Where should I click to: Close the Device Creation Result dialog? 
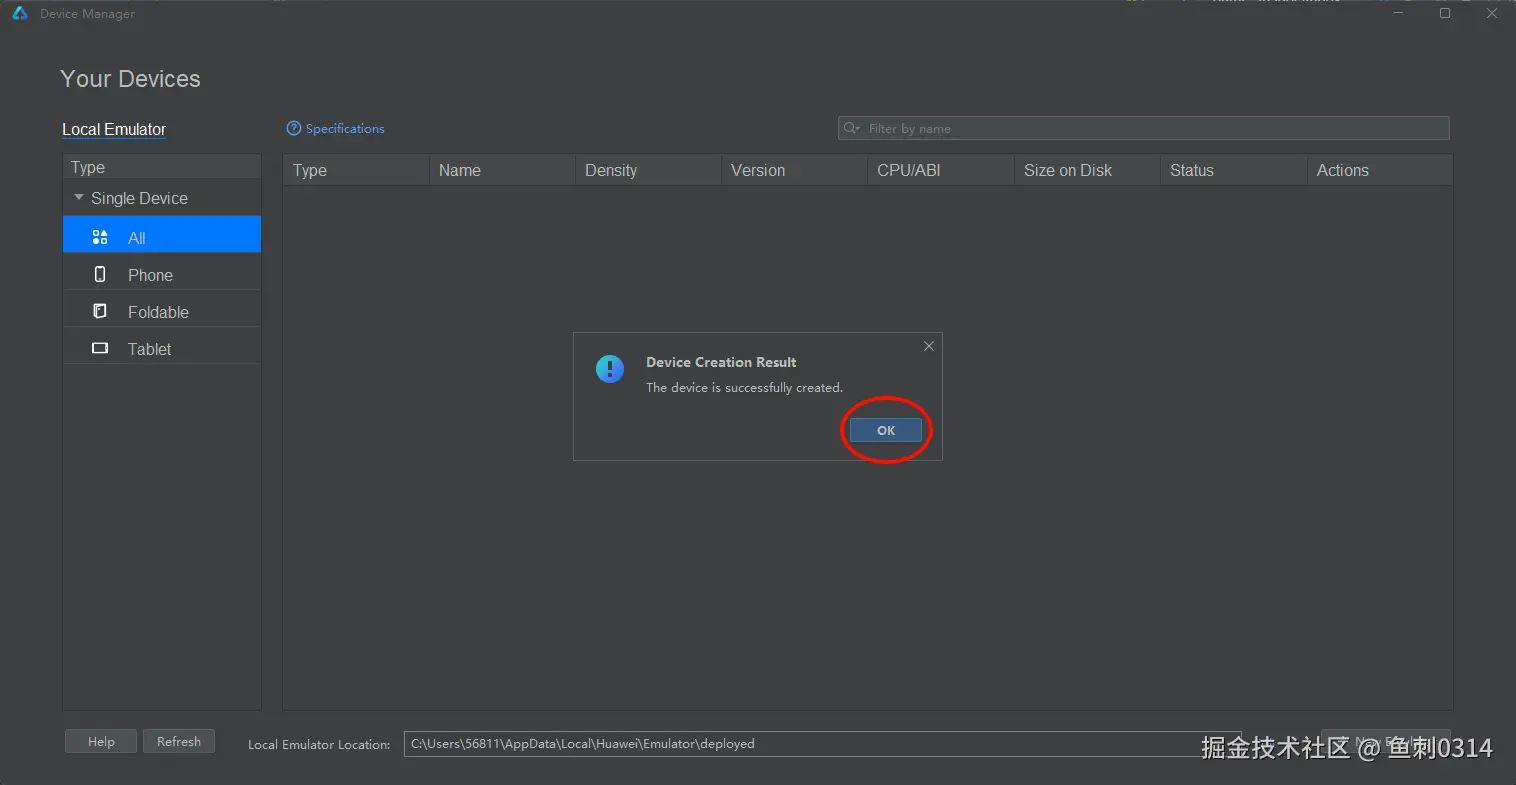[929, 346]
